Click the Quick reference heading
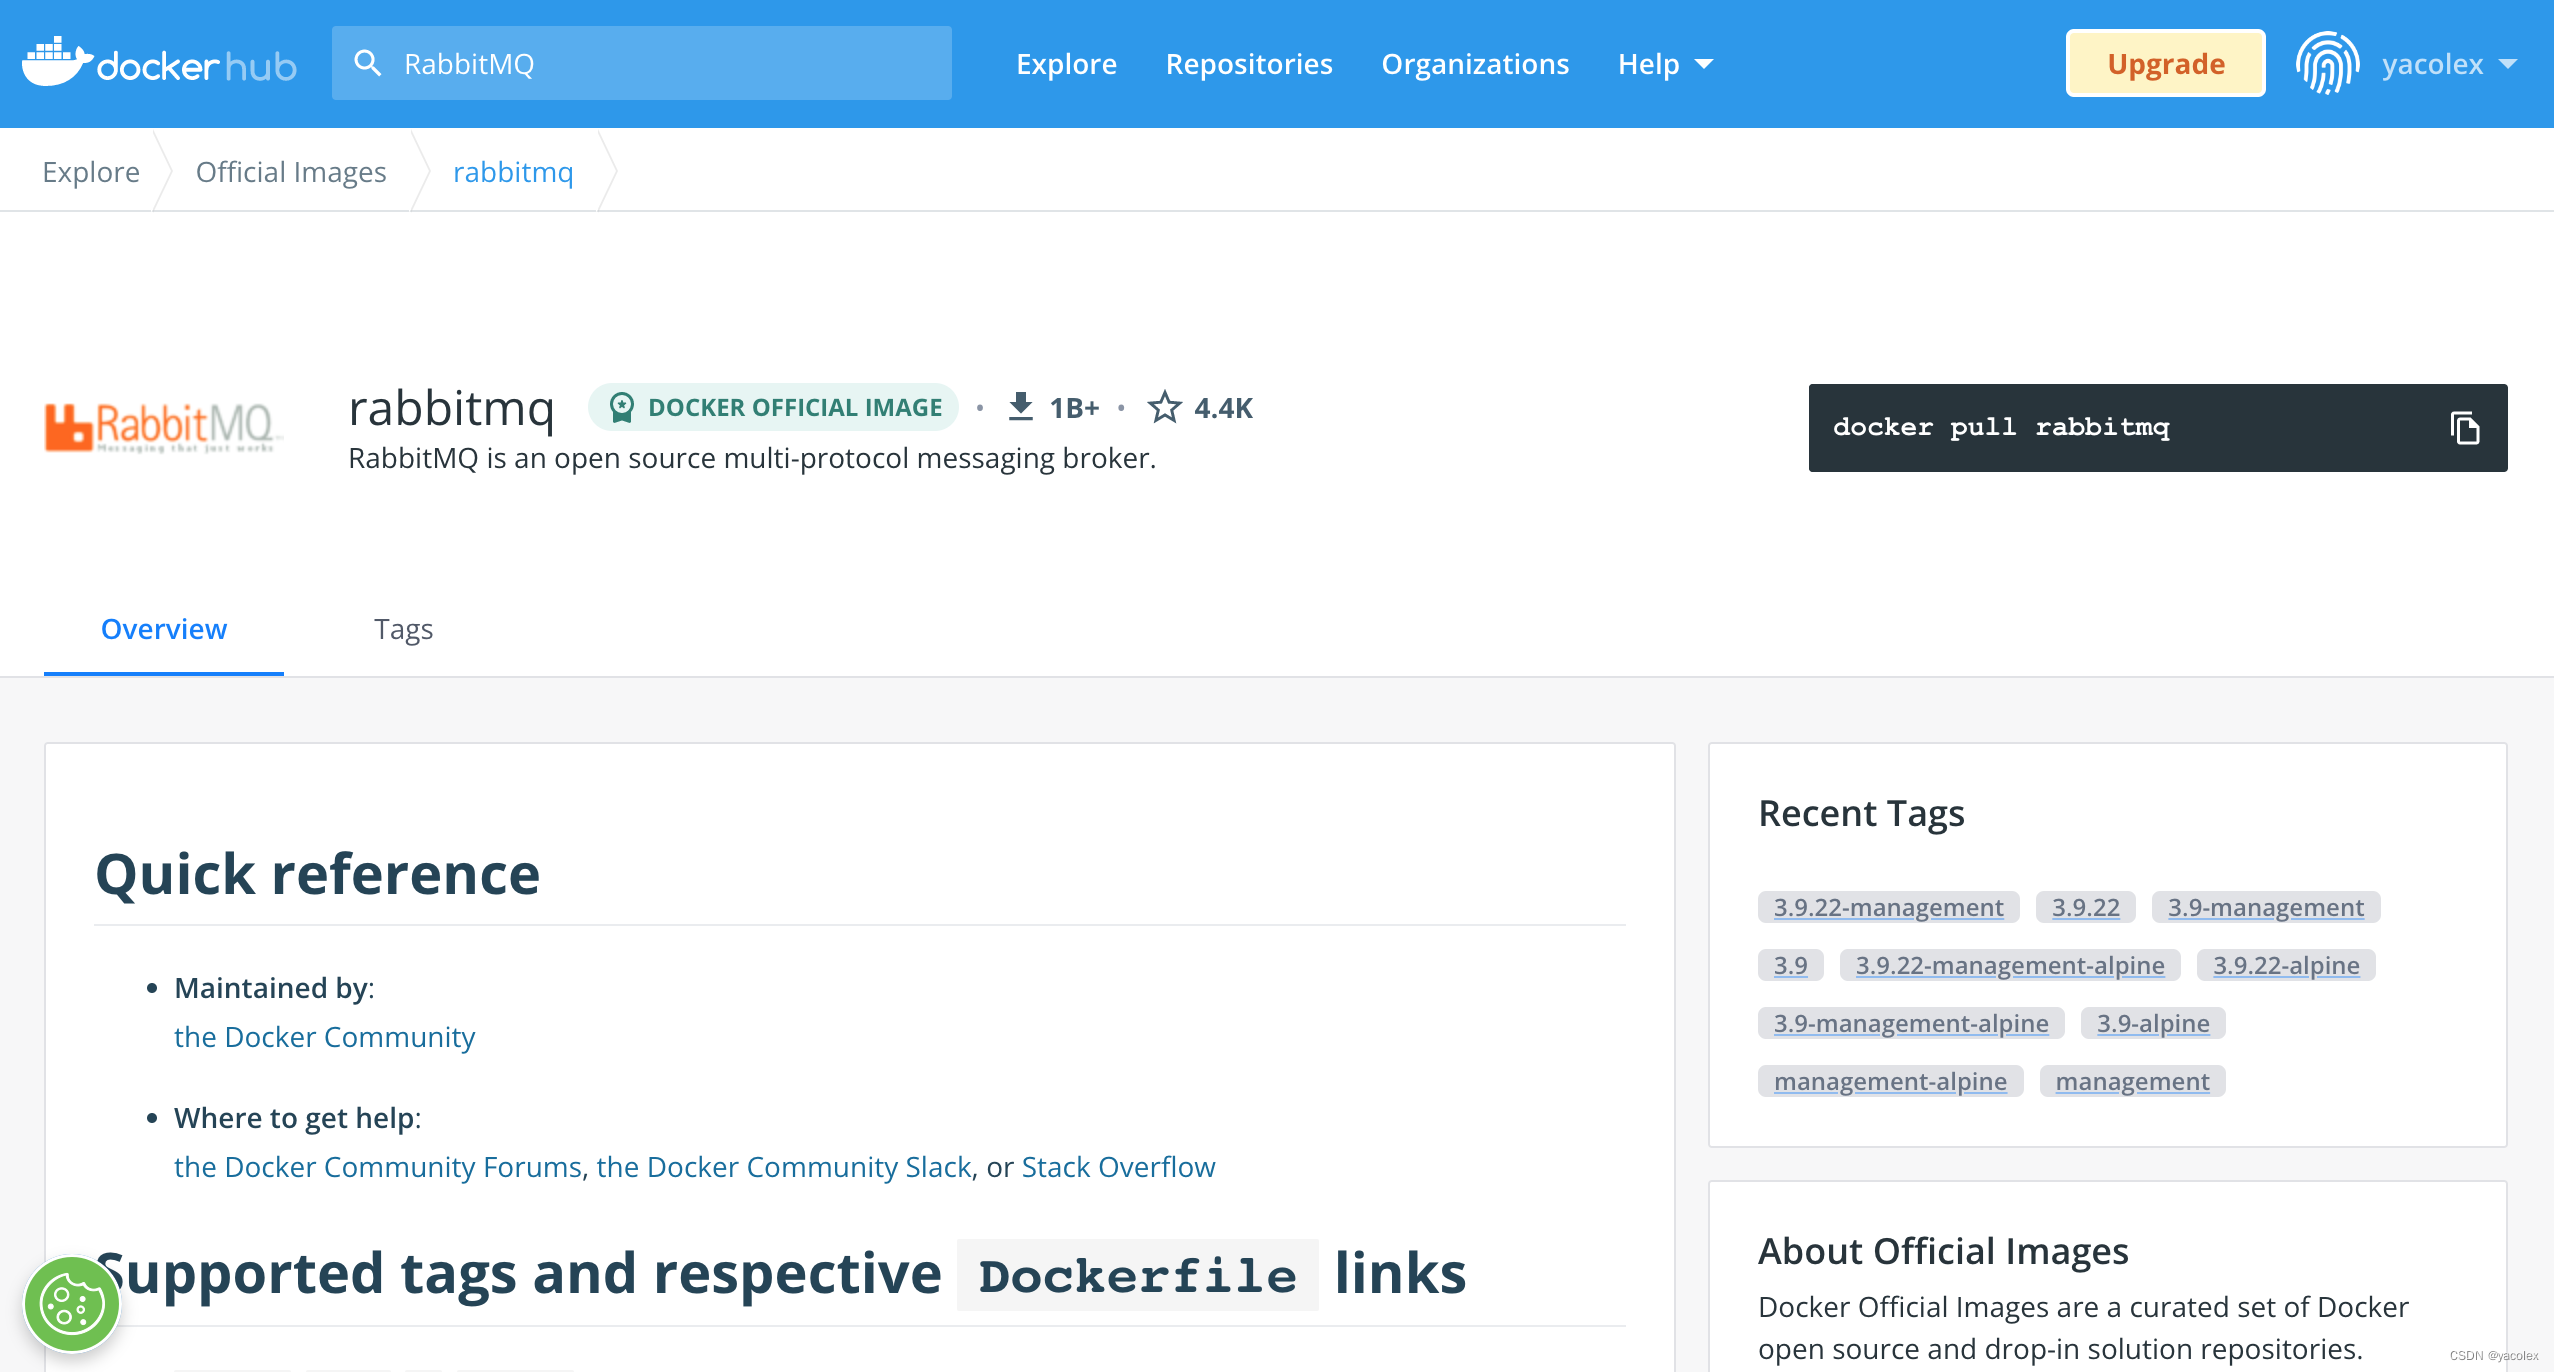 [x=318, y=873]
